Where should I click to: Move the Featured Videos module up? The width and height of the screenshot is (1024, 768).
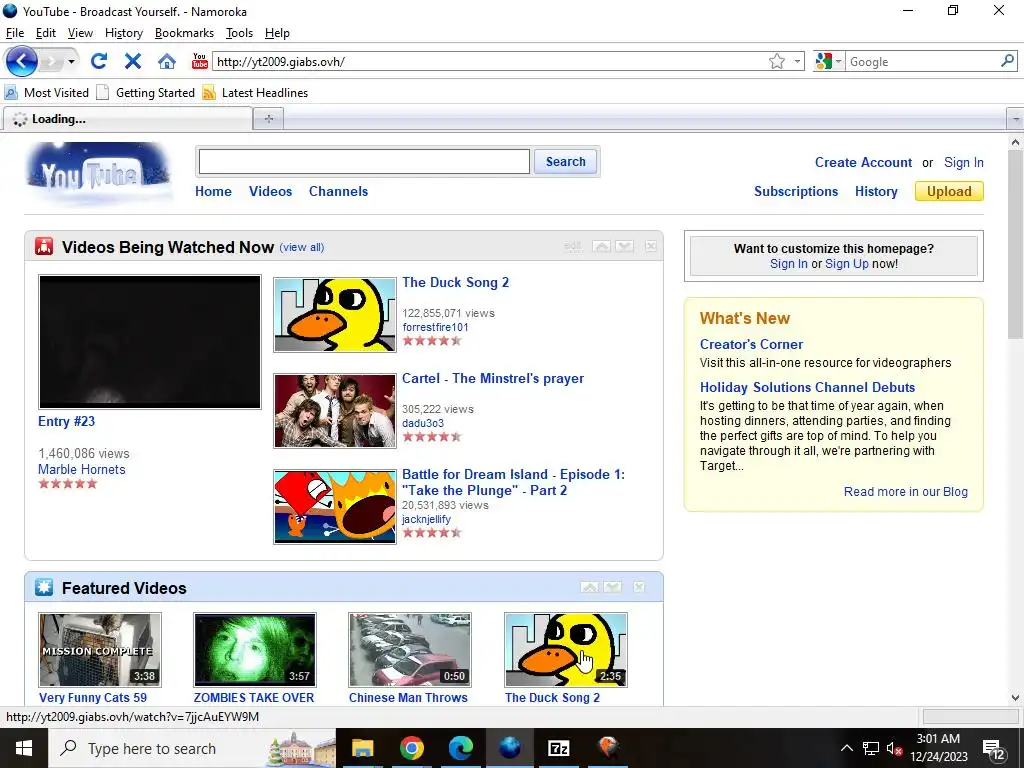click(x=590, y=587)
